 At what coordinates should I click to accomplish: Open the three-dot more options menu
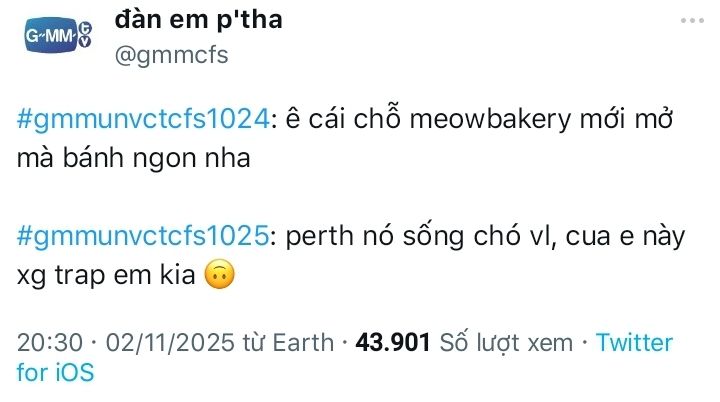tap(692, 21)
